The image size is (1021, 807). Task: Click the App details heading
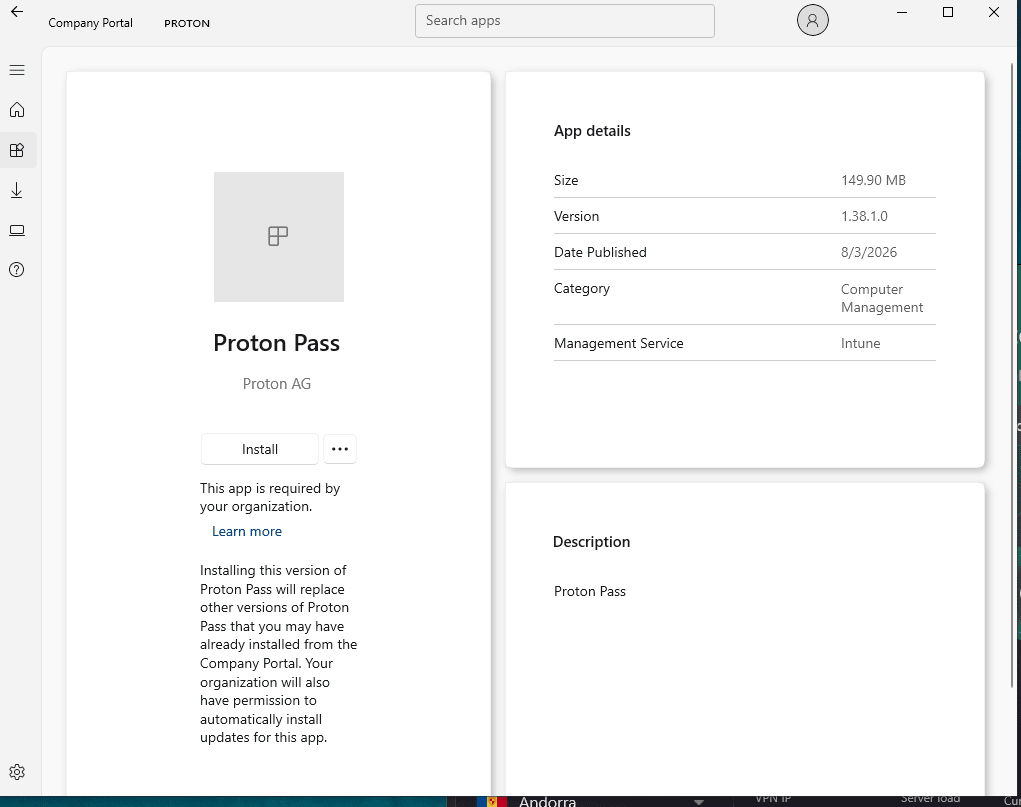[592, 131]
